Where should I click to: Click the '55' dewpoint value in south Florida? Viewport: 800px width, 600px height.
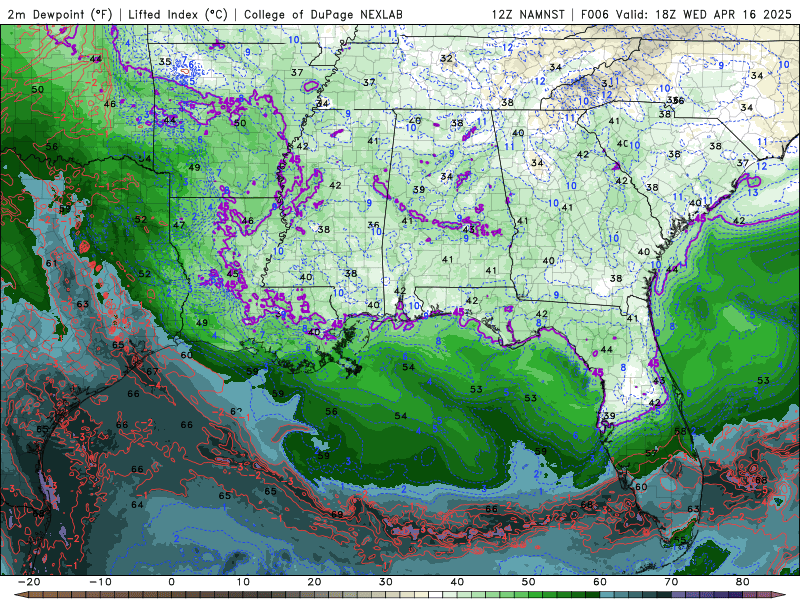680,539
